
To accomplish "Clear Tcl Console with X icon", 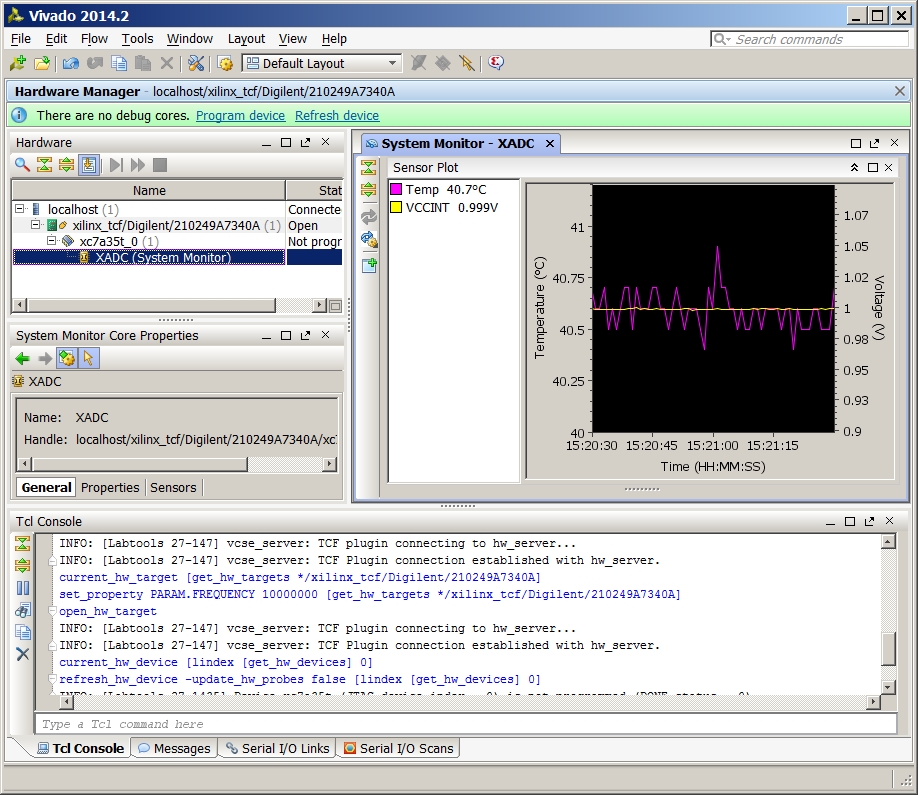I will pyautogui.click(x=23, y=654).
